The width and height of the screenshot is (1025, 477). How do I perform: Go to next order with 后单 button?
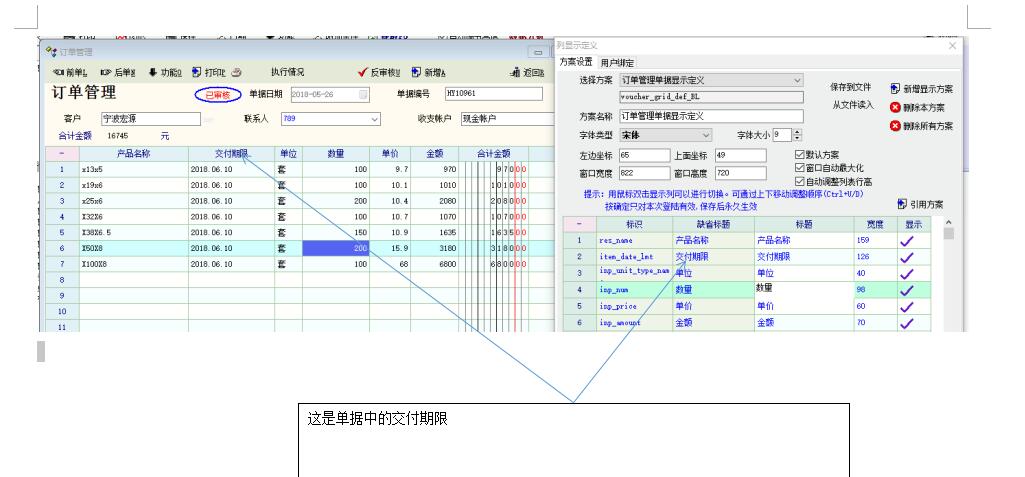point(118,73)
